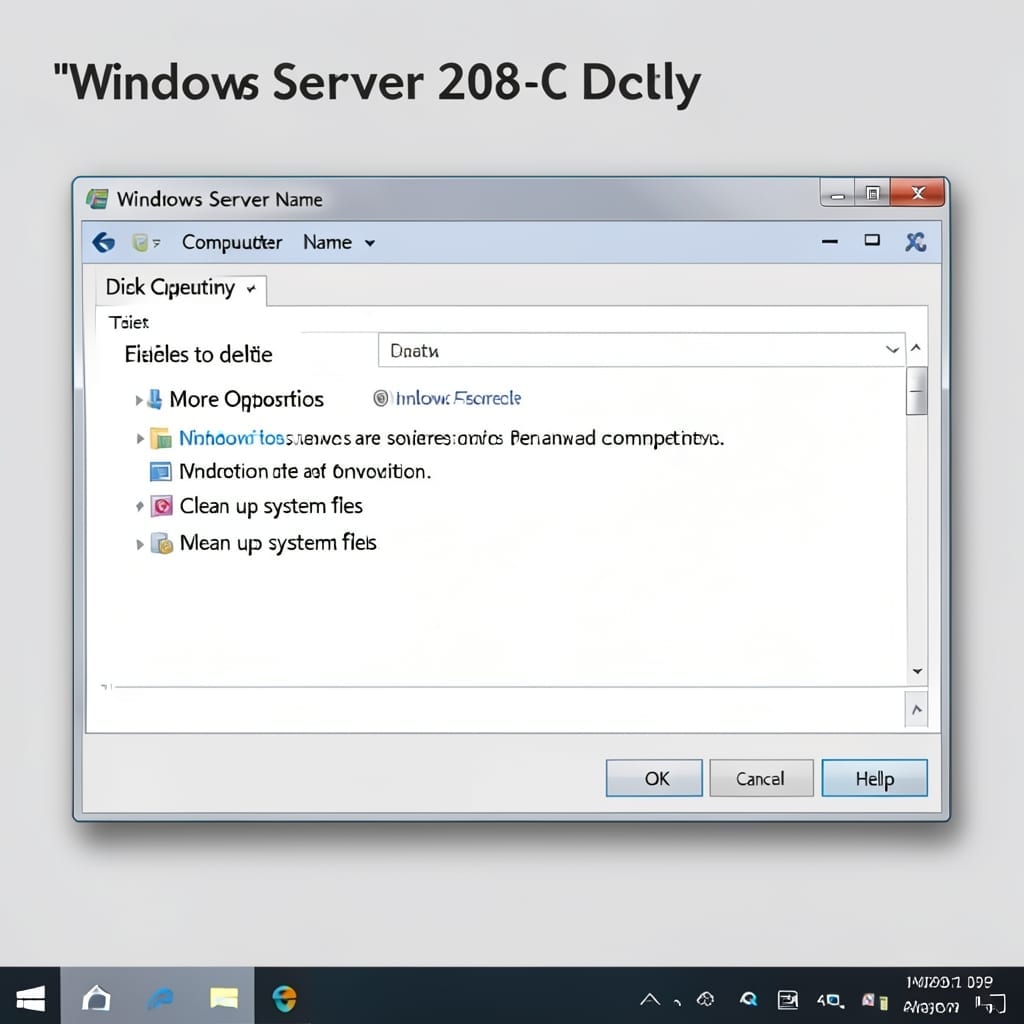Viewport: 1024px width, 1024px height.
Task: Click the description pane up arrow
Action: pos(917,709)
